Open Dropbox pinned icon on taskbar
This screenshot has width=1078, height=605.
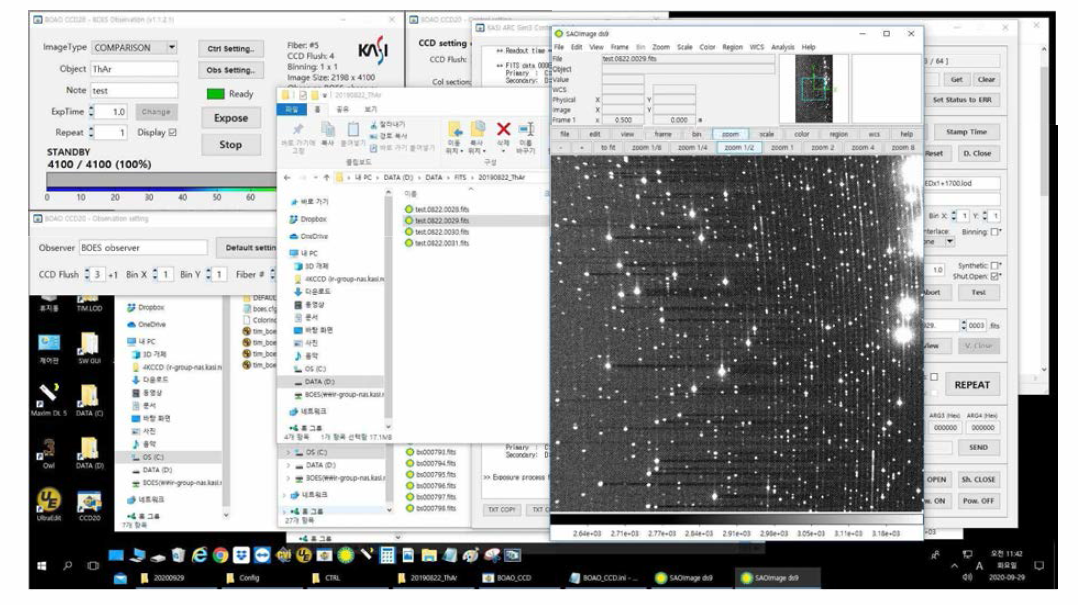[x=241, y=555]
